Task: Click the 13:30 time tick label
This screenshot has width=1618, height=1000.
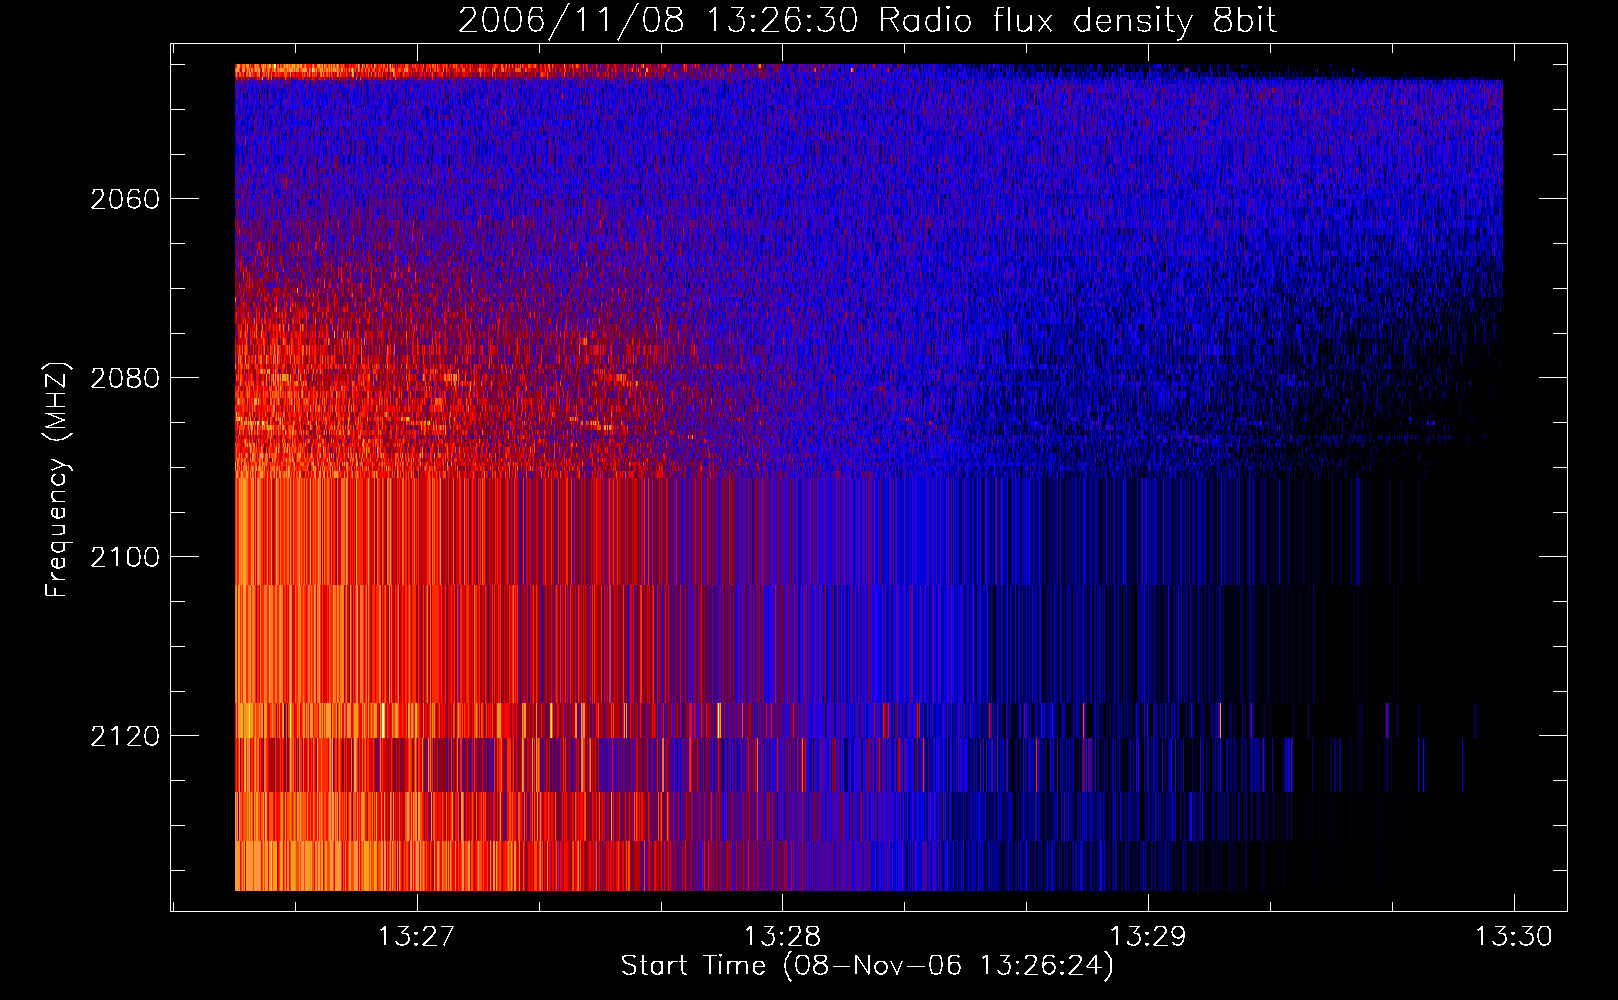Action: (1514, 936)
